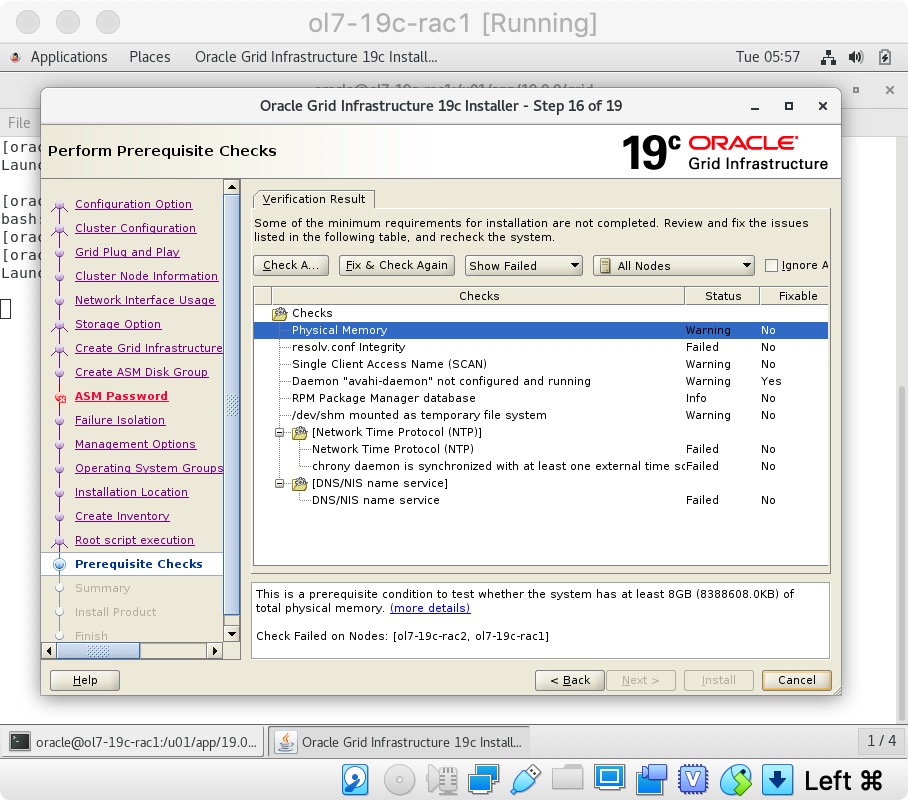The height and width of the screenshot is (800, 908).
Task: Click the VirtualBox audio status icon
Action: (442, 780)
